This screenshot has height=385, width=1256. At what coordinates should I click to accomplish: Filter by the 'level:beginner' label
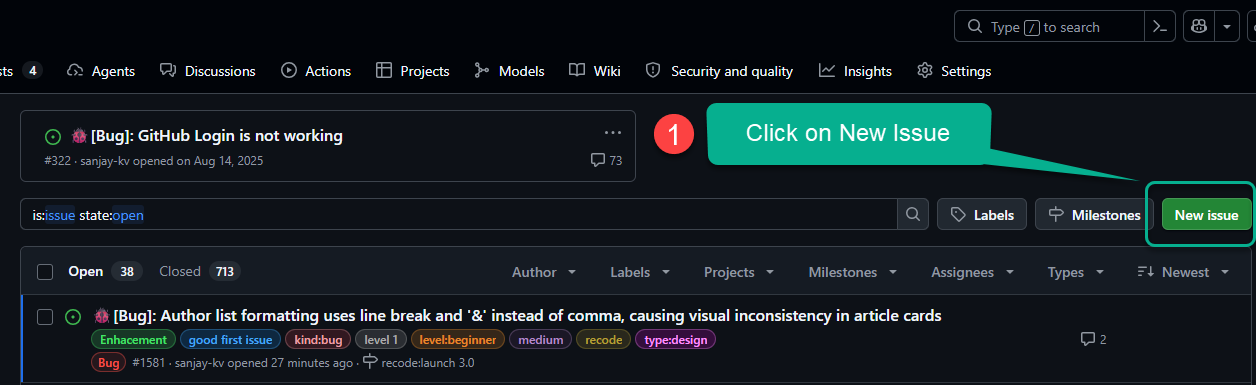tap(458, 340)
